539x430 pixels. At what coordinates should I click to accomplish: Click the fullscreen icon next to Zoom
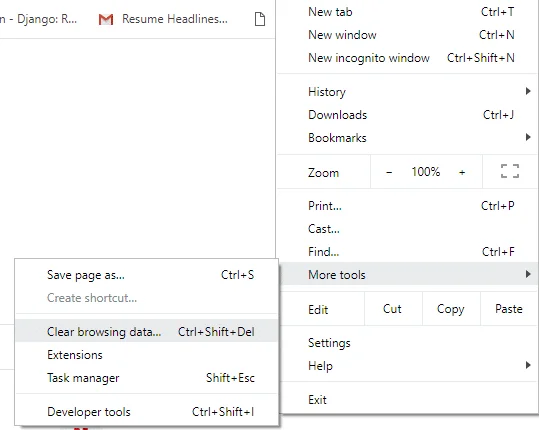point(510,171)
